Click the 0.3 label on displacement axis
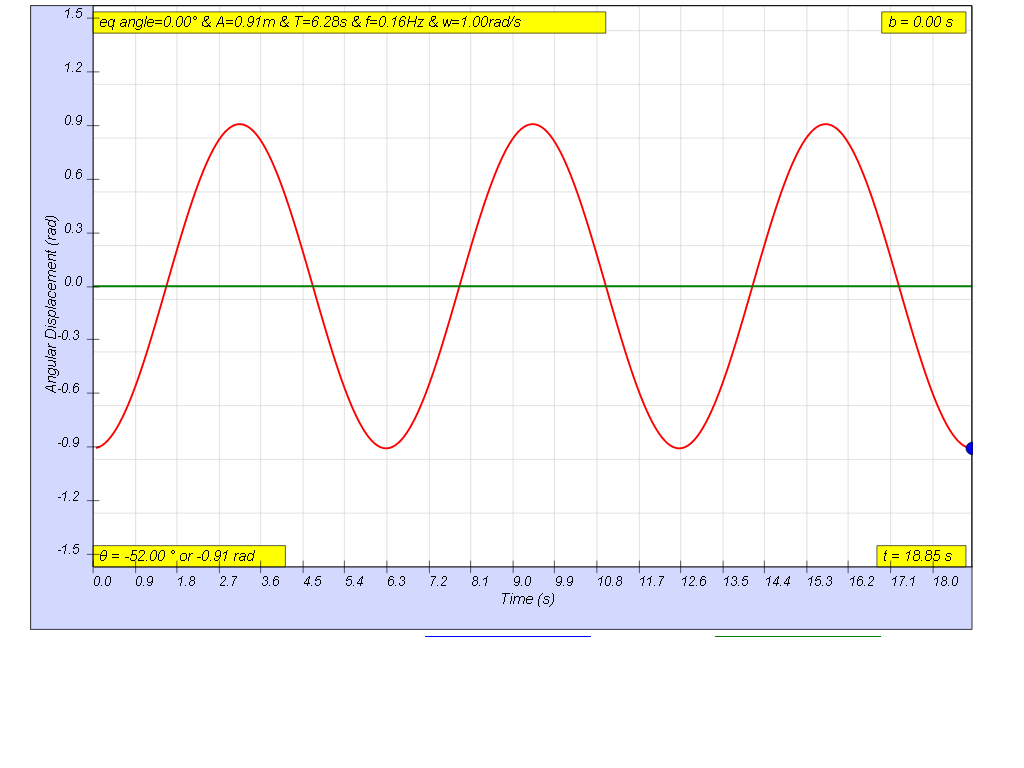Image resolution: width=1024 pixels, height=768 pixels. (74, 229)
